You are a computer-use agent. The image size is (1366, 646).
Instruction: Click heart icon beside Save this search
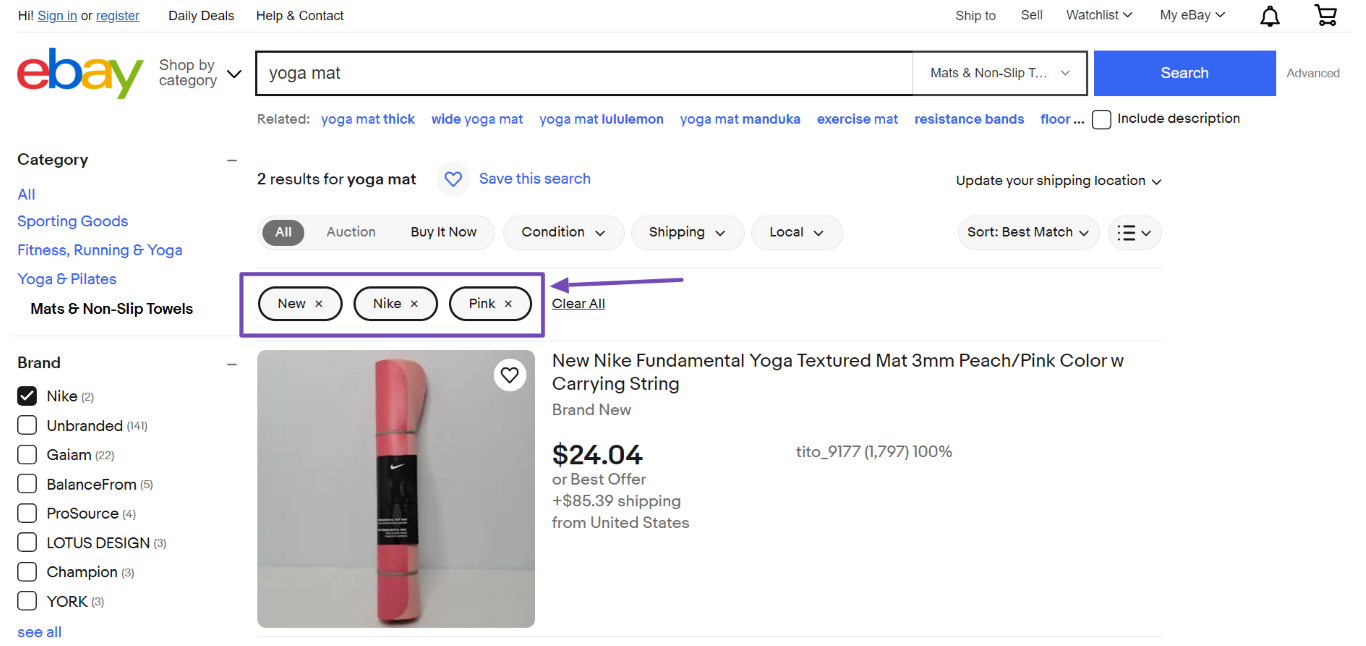coord(453,179)
